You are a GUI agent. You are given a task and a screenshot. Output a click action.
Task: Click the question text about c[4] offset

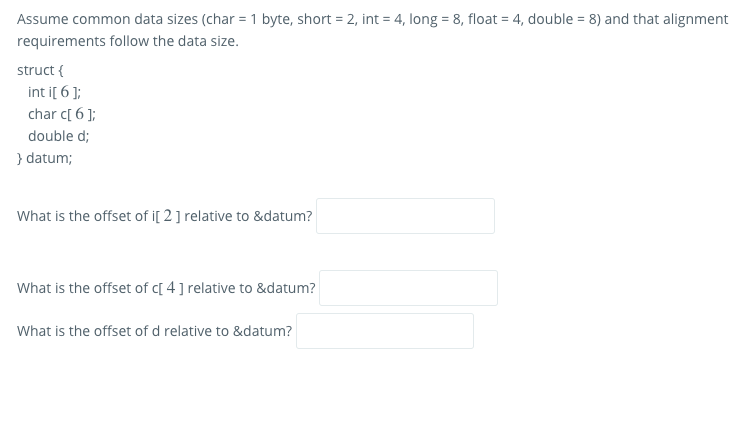166,288
